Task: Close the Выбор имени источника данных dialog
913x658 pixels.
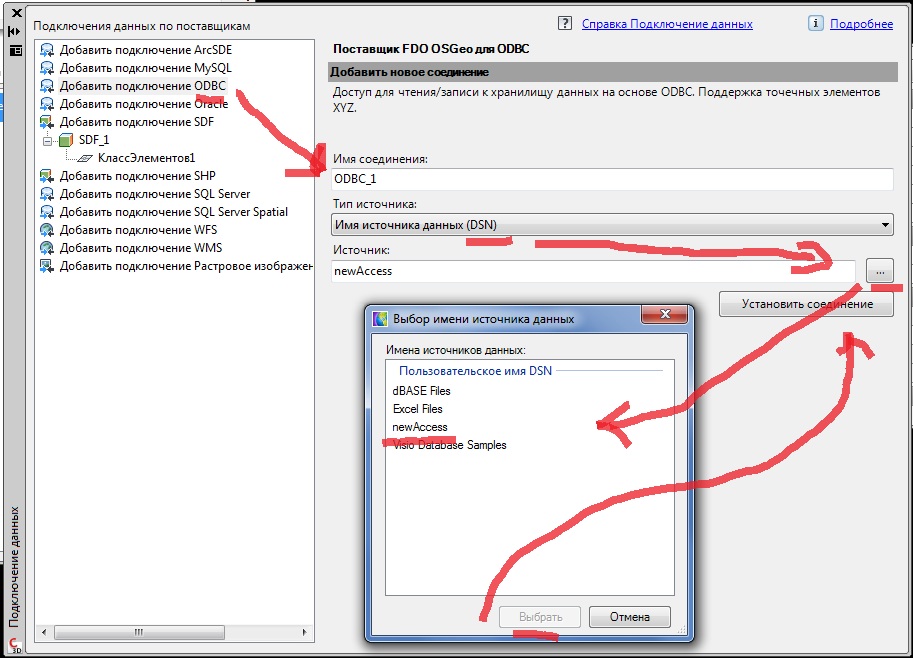Action: 665,314
